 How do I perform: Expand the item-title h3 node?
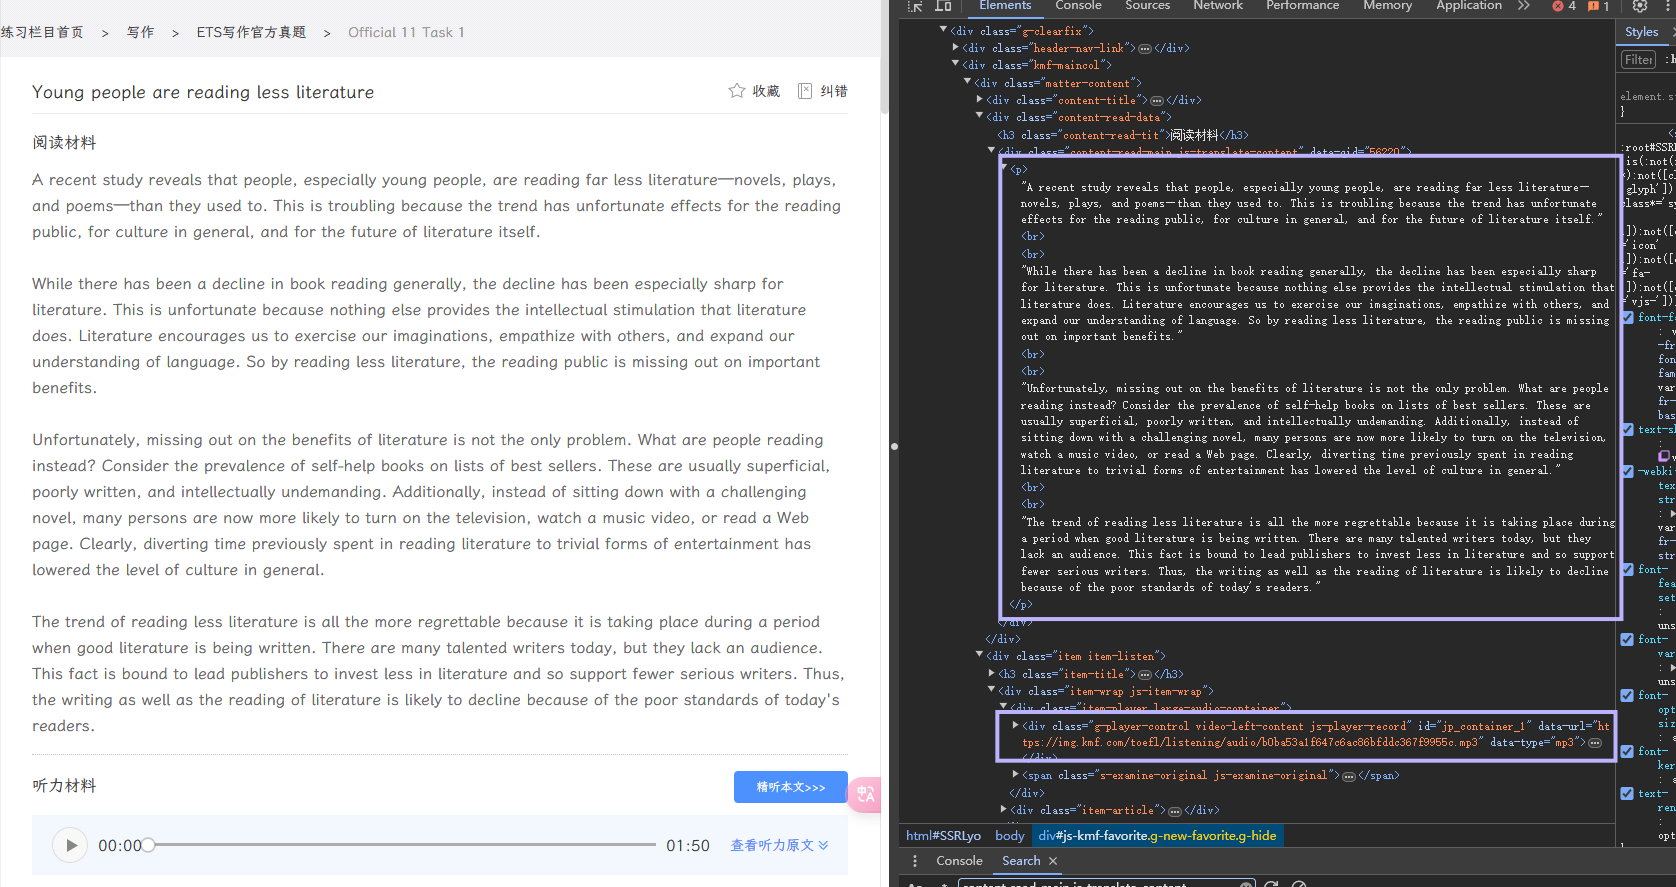991,673
